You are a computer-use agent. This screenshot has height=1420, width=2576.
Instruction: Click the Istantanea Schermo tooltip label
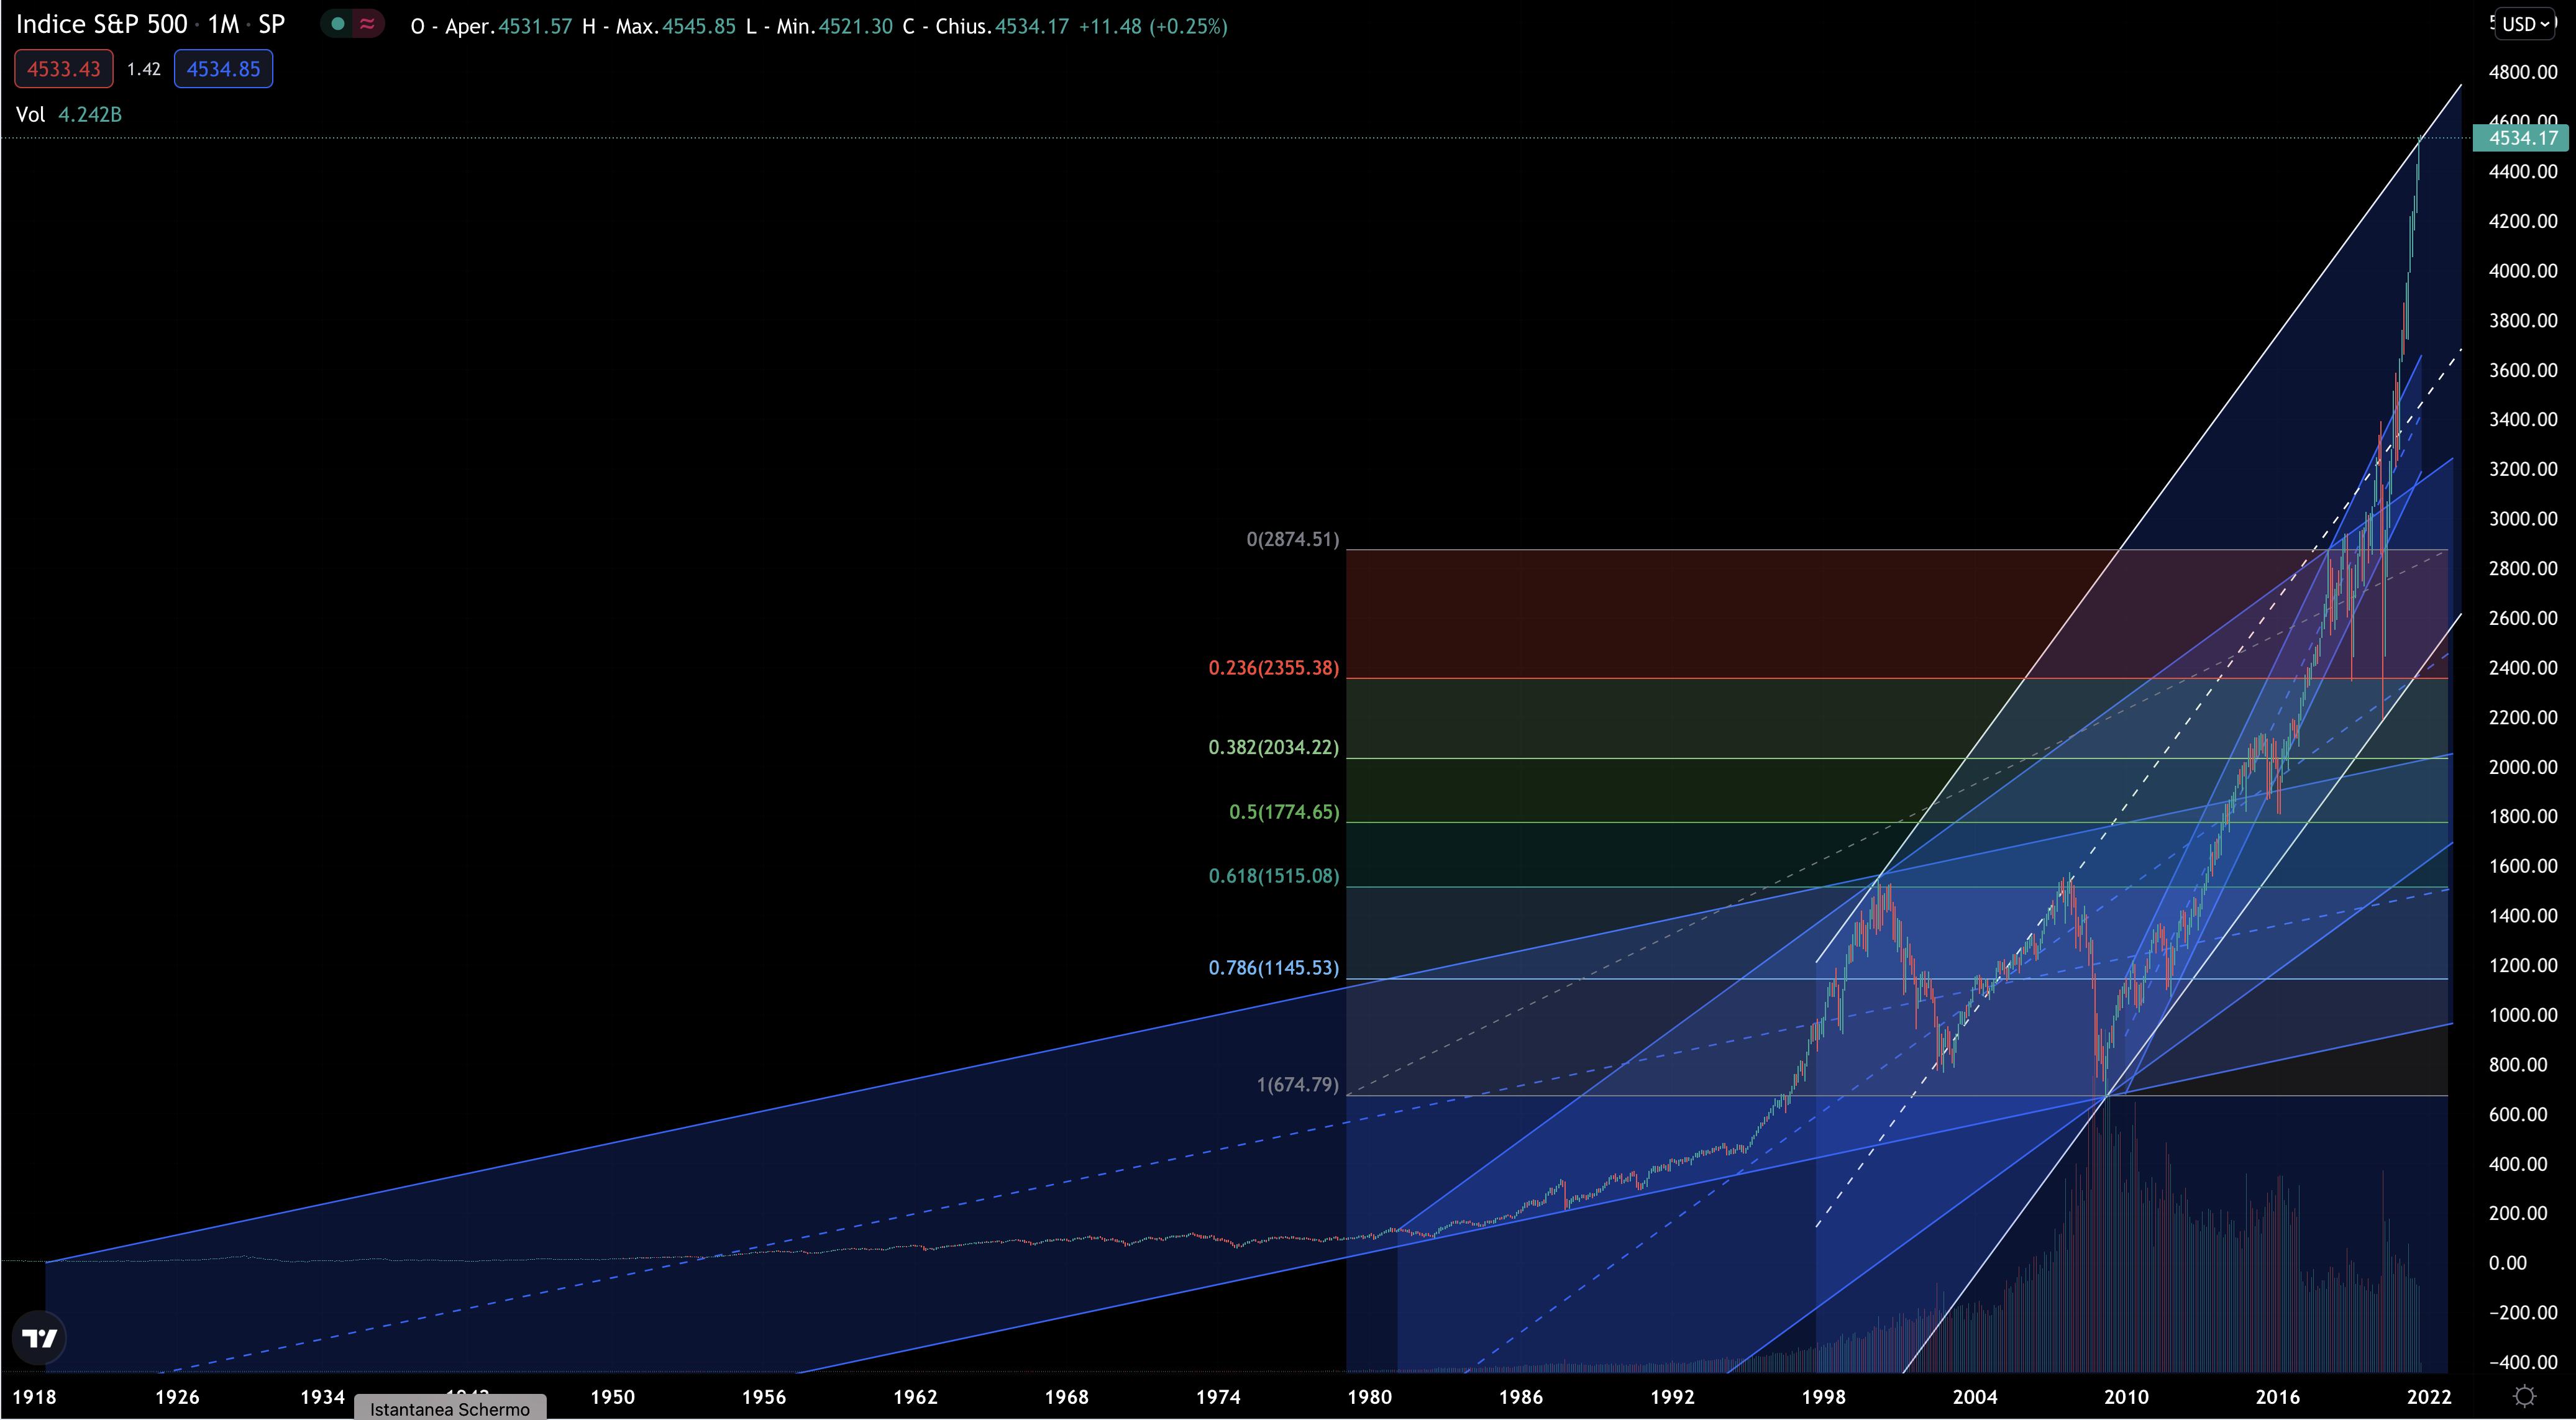[x=450, y=1408]
